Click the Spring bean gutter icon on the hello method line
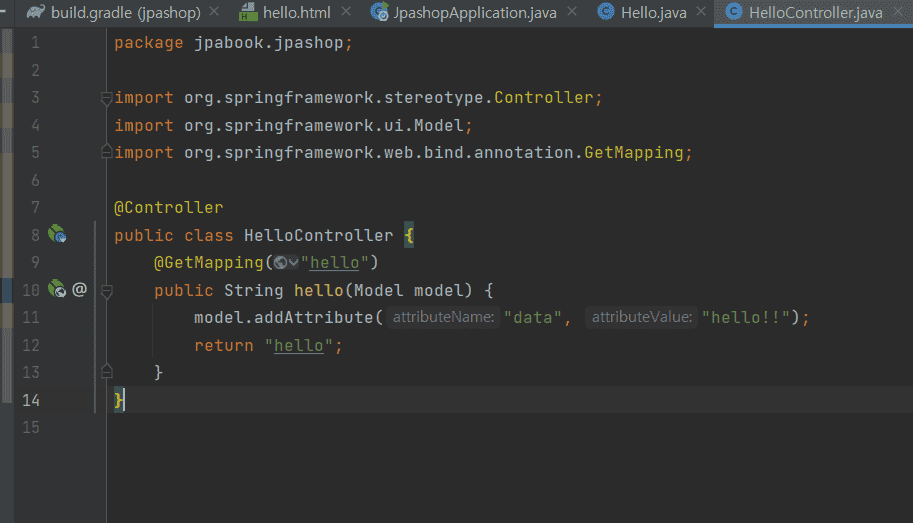The height and width of the screenshot is (523, 913). click(57, 290)
